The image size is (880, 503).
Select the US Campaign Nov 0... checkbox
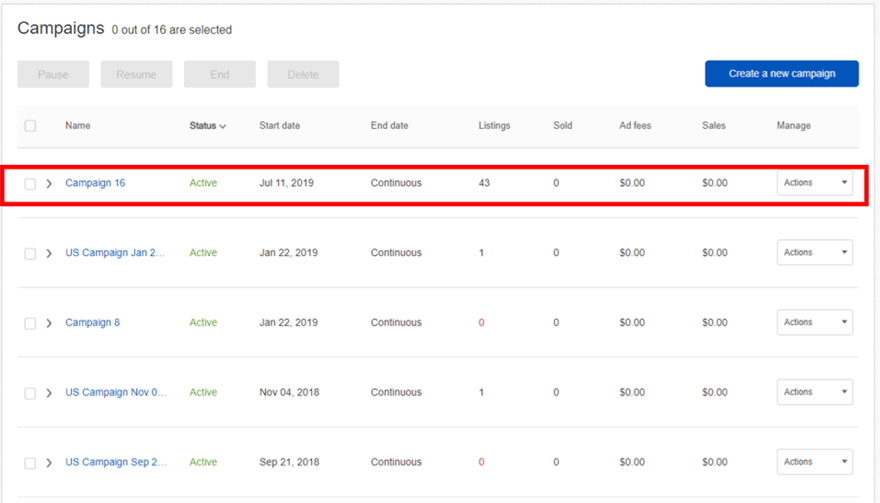(30, 393)
